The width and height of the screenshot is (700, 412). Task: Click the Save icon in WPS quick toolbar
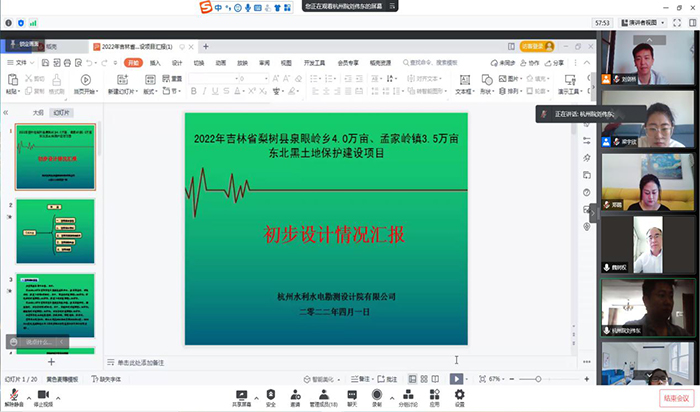tap(45, 63)
